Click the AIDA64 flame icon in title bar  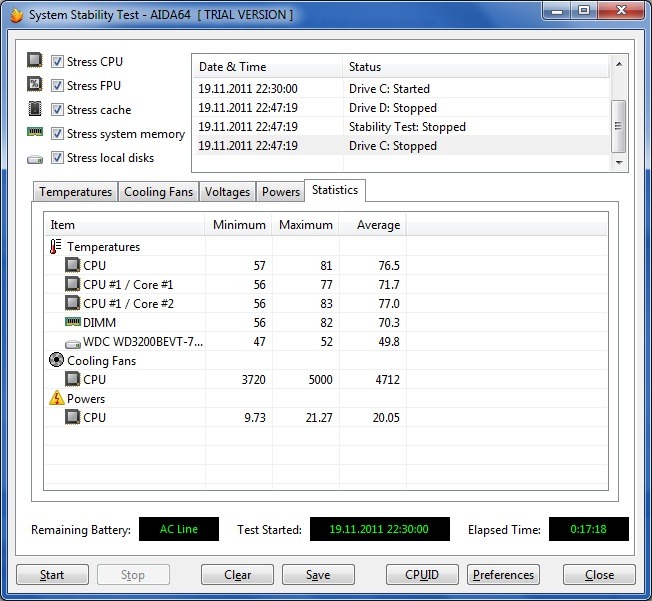(x=17, y=15)
